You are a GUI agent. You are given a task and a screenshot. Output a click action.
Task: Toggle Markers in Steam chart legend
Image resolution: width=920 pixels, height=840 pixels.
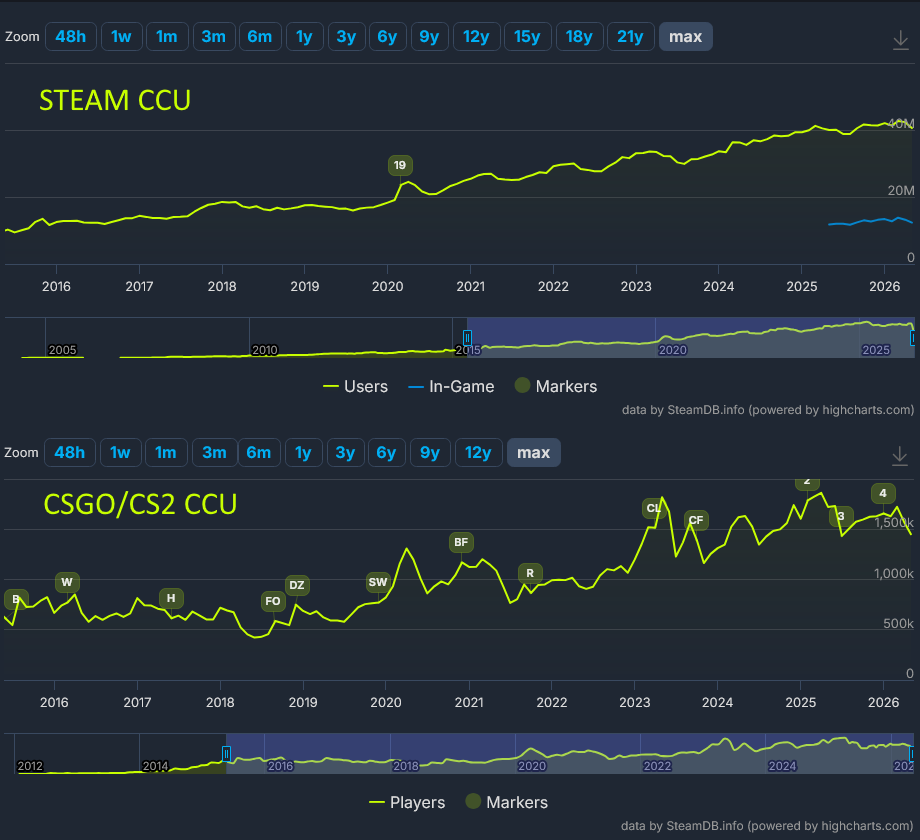[556, 387]
